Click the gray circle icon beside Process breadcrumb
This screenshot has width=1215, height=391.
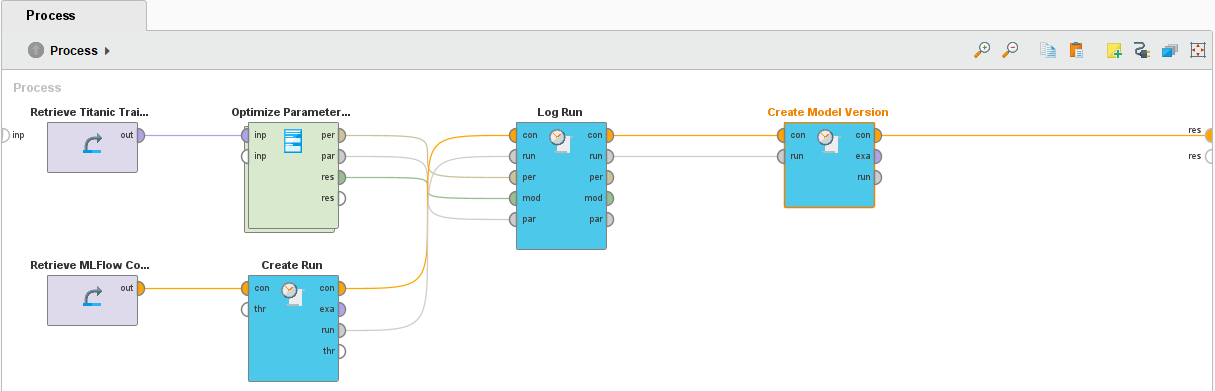click(36, 50)
